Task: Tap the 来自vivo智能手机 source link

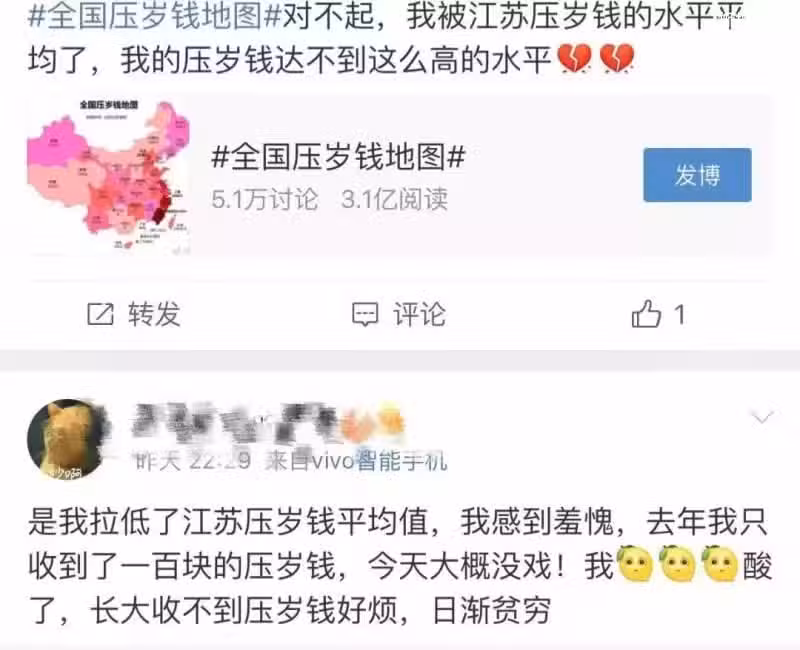Action: pyautogui.click(x=356, y=461)
